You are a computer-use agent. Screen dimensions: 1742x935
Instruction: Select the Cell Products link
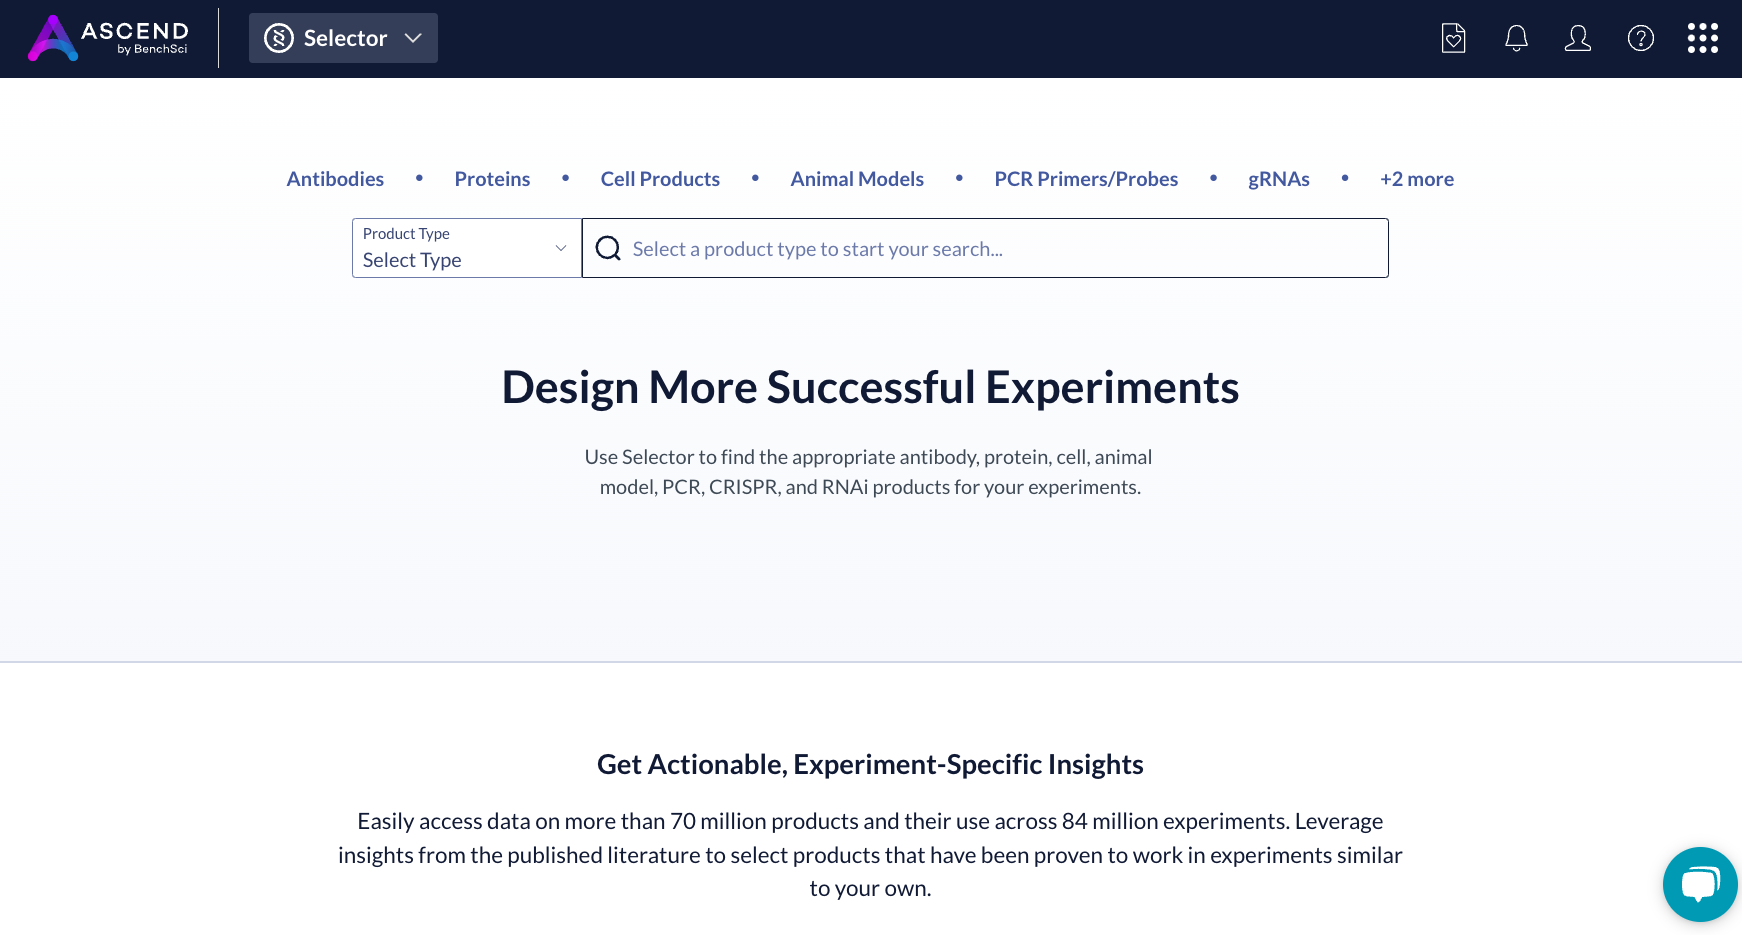tap(660, 179)
